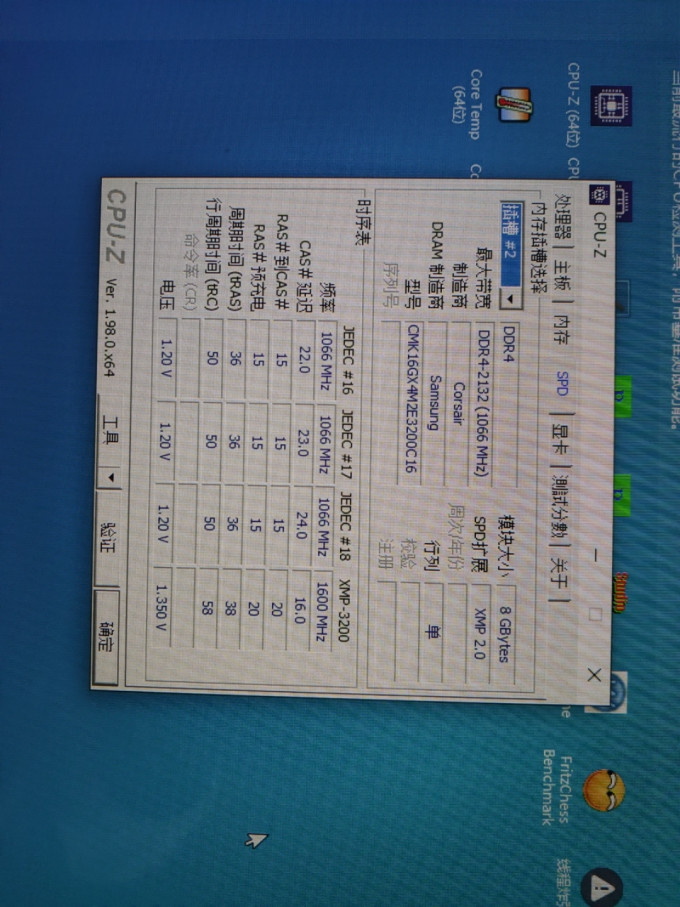Click the Ver. 1.98.0.x64 version text

[110, 327]
